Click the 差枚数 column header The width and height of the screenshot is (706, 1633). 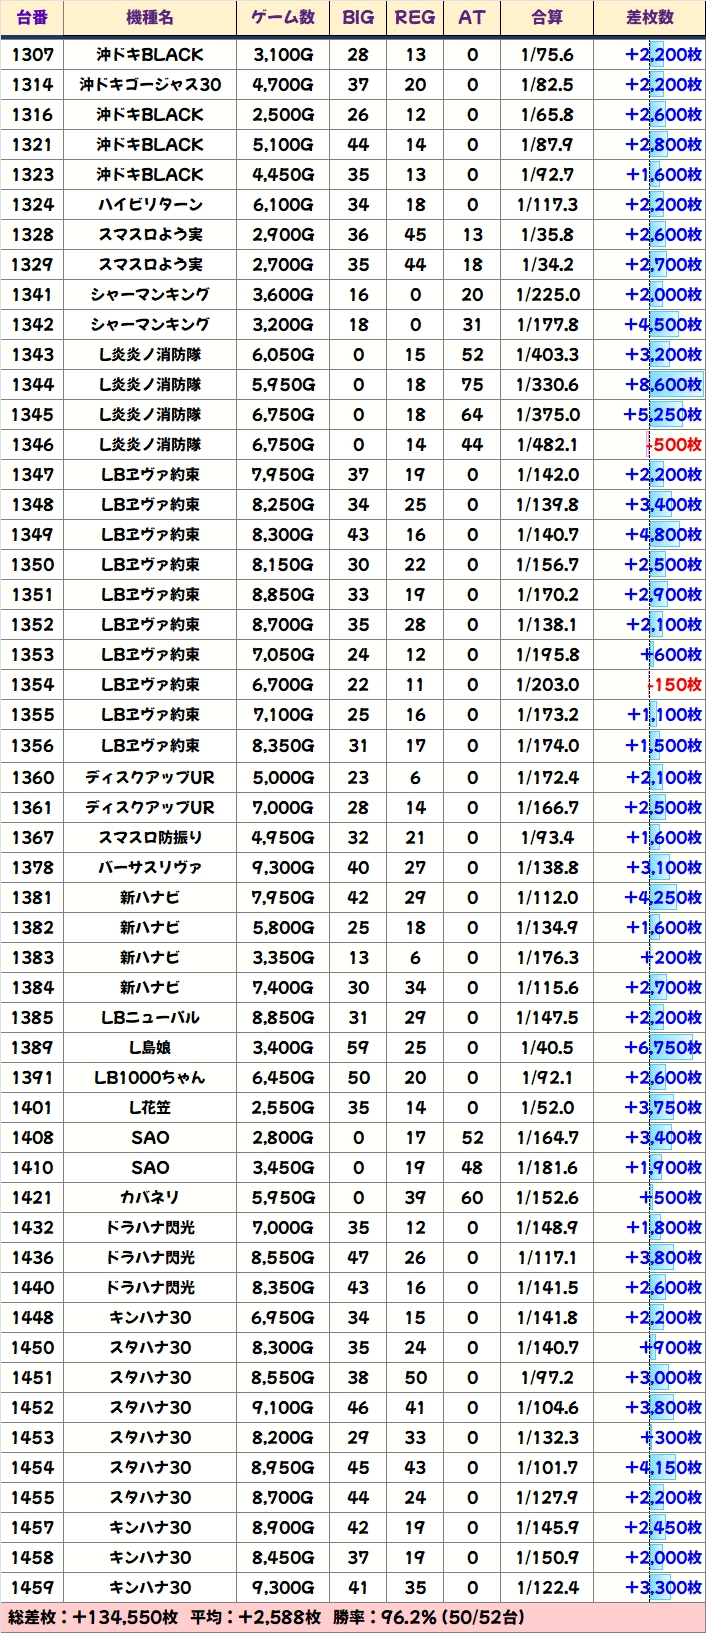point(650,18)
